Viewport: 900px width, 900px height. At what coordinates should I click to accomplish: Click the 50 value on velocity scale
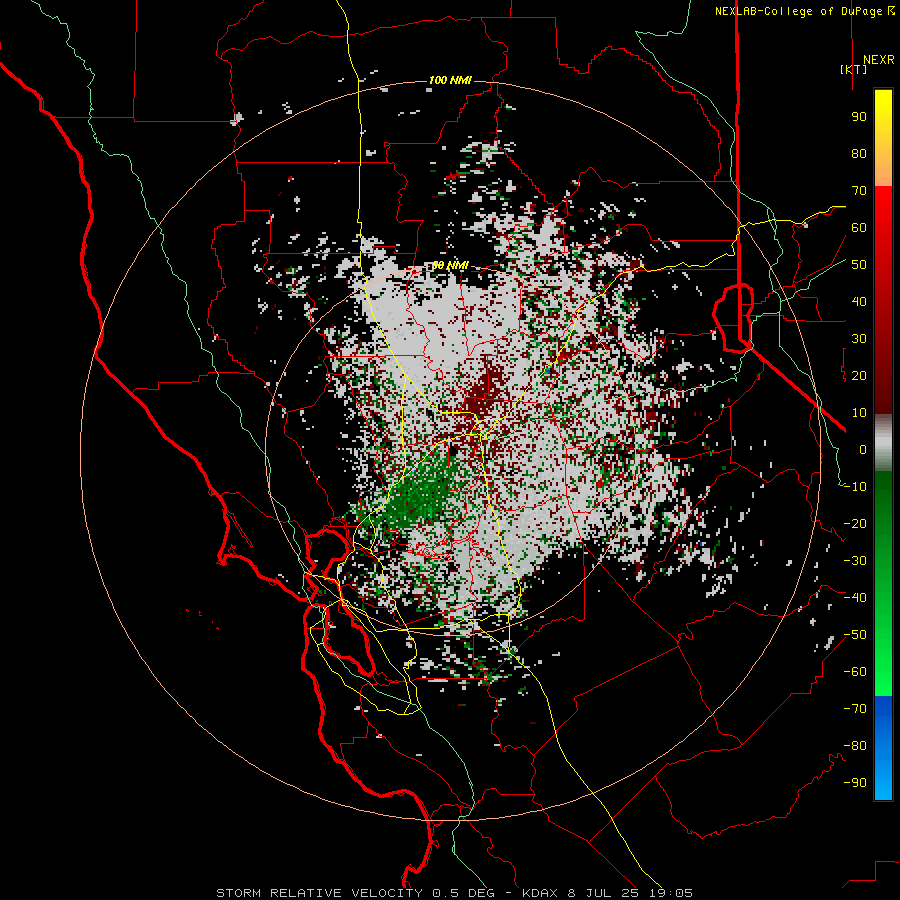[x=859, y=265]
